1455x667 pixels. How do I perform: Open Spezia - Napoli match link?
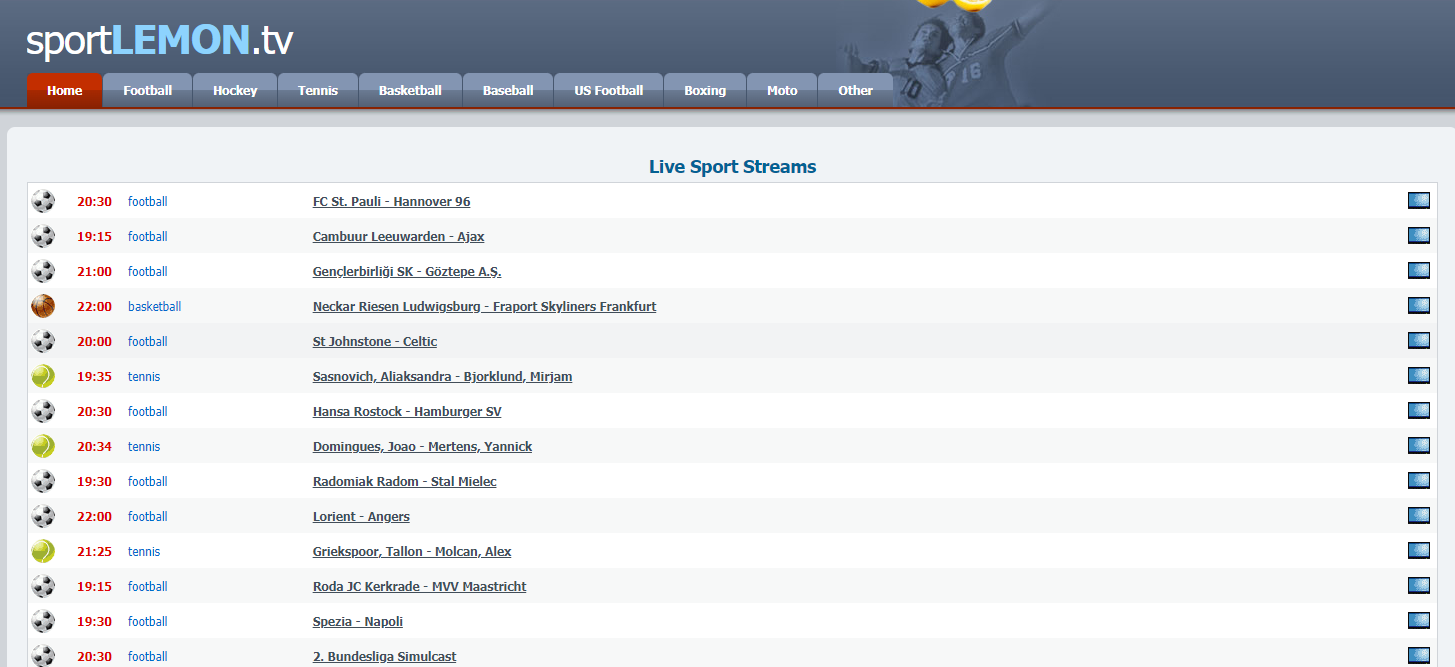(358, 621)
